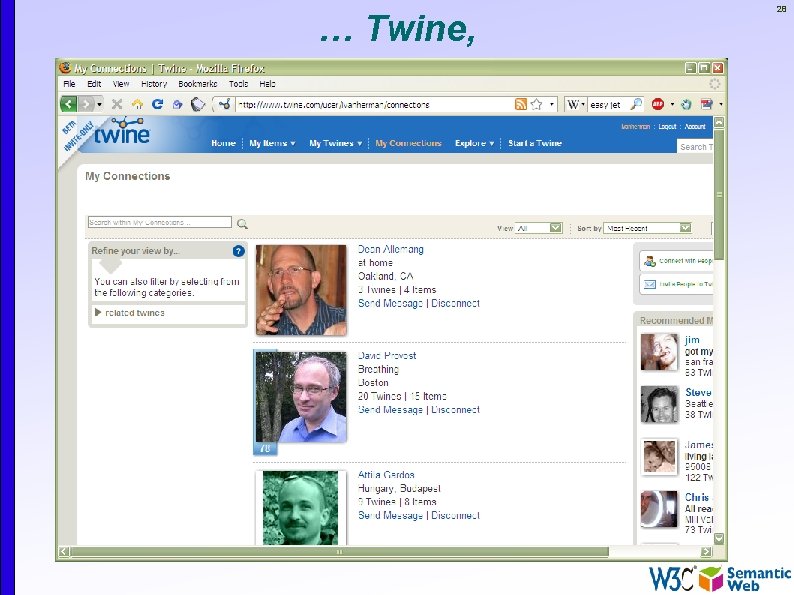Open the Tools menu

pos(239,84)
